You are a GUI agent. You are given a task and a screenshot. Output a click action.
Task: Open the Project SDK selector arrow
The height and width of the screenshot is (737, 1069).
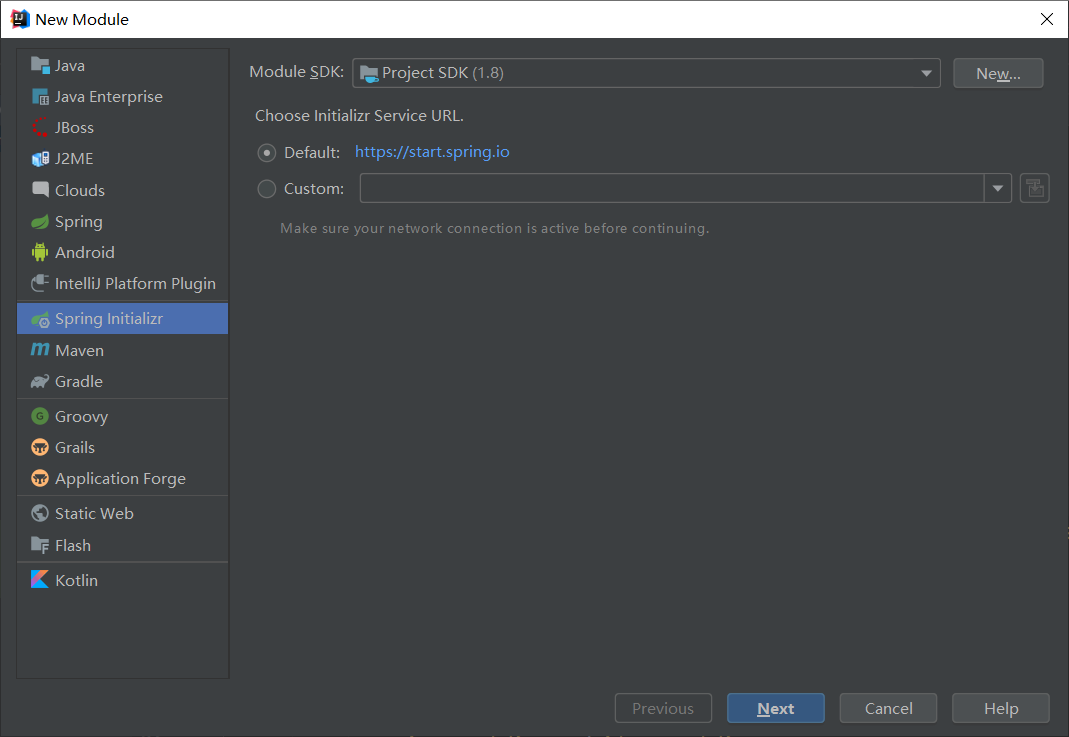click(926, 72)
